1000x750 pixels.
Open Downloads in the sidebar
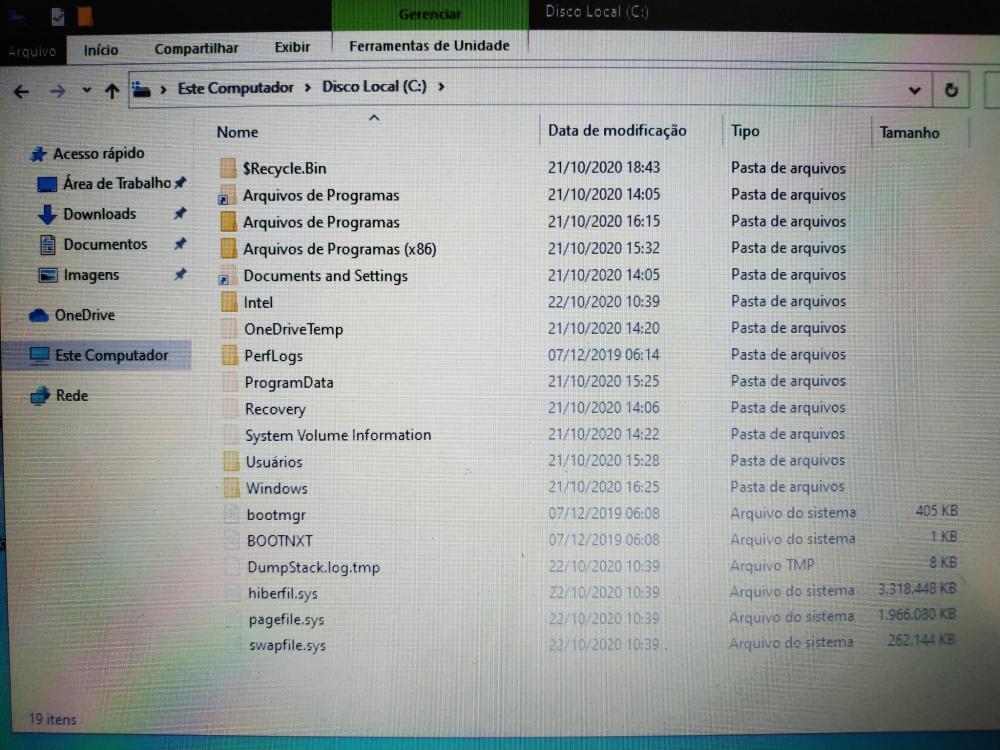(x=99, y=214)
